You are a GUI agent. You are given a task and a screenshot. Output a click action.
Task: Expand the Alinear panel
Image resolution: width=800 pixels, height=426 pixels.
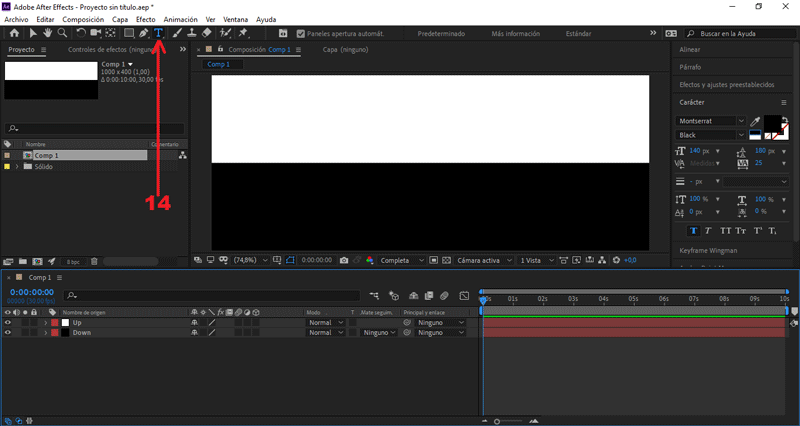(690, 49)
